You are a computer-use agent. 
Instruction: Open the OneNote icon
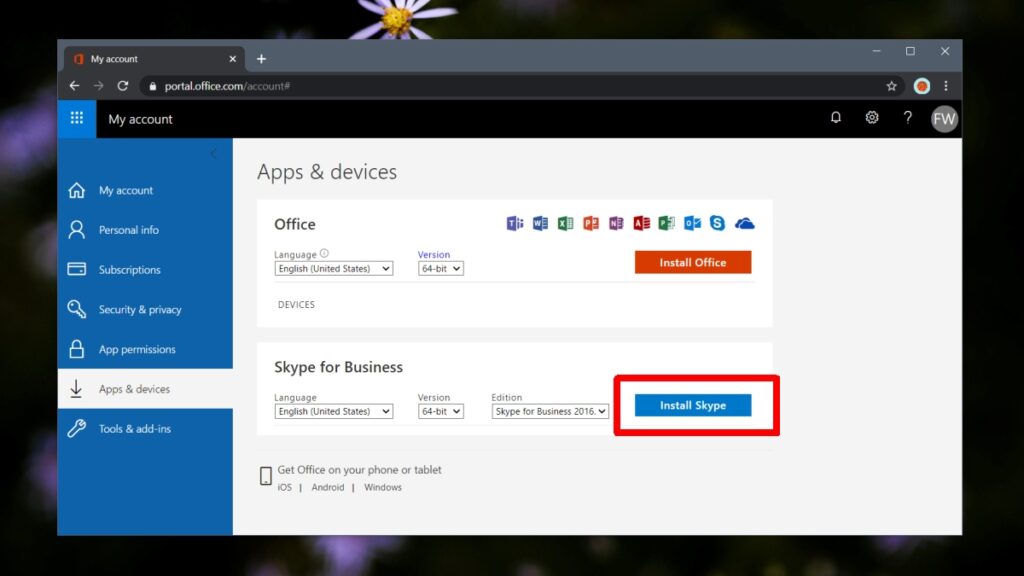616,223
